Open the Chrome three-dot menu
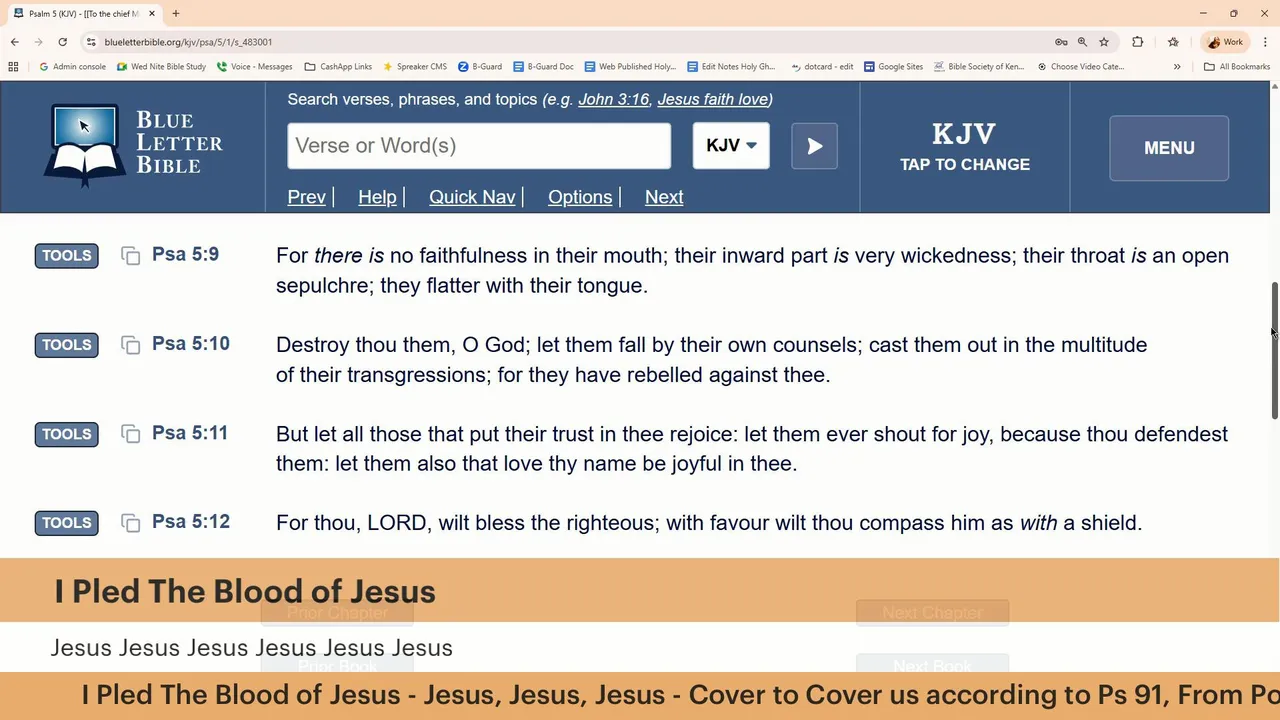 point(1266,42)
